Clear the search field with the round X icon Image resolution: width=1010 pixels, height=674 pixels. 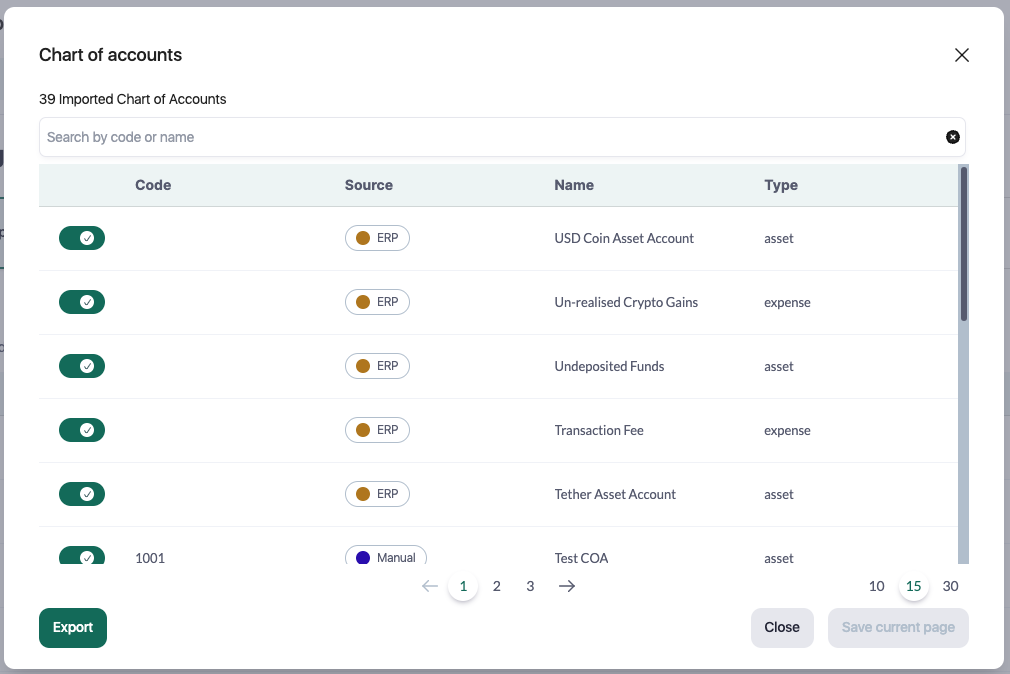[x=953, y=137]
